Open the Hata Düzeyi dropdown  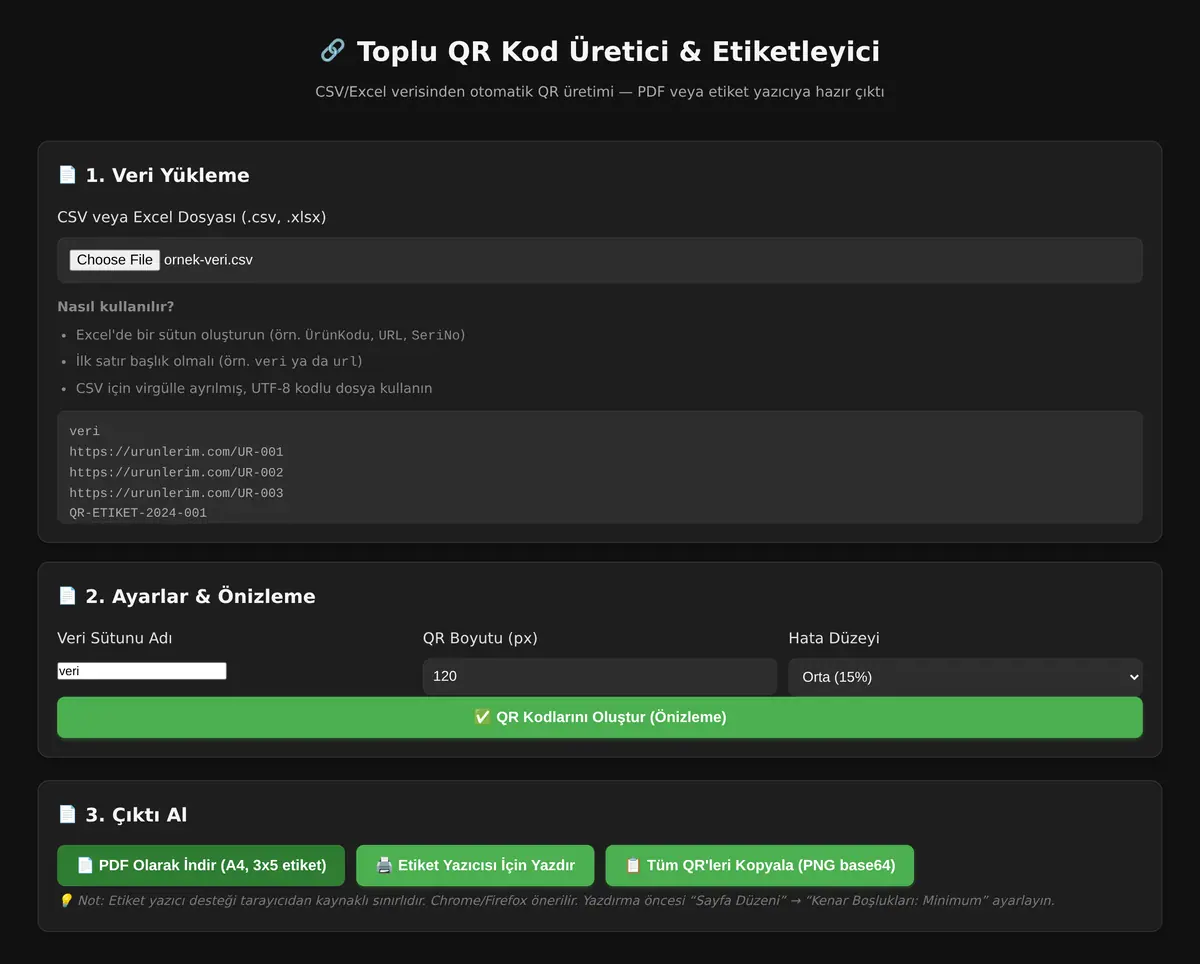point(965,676)
